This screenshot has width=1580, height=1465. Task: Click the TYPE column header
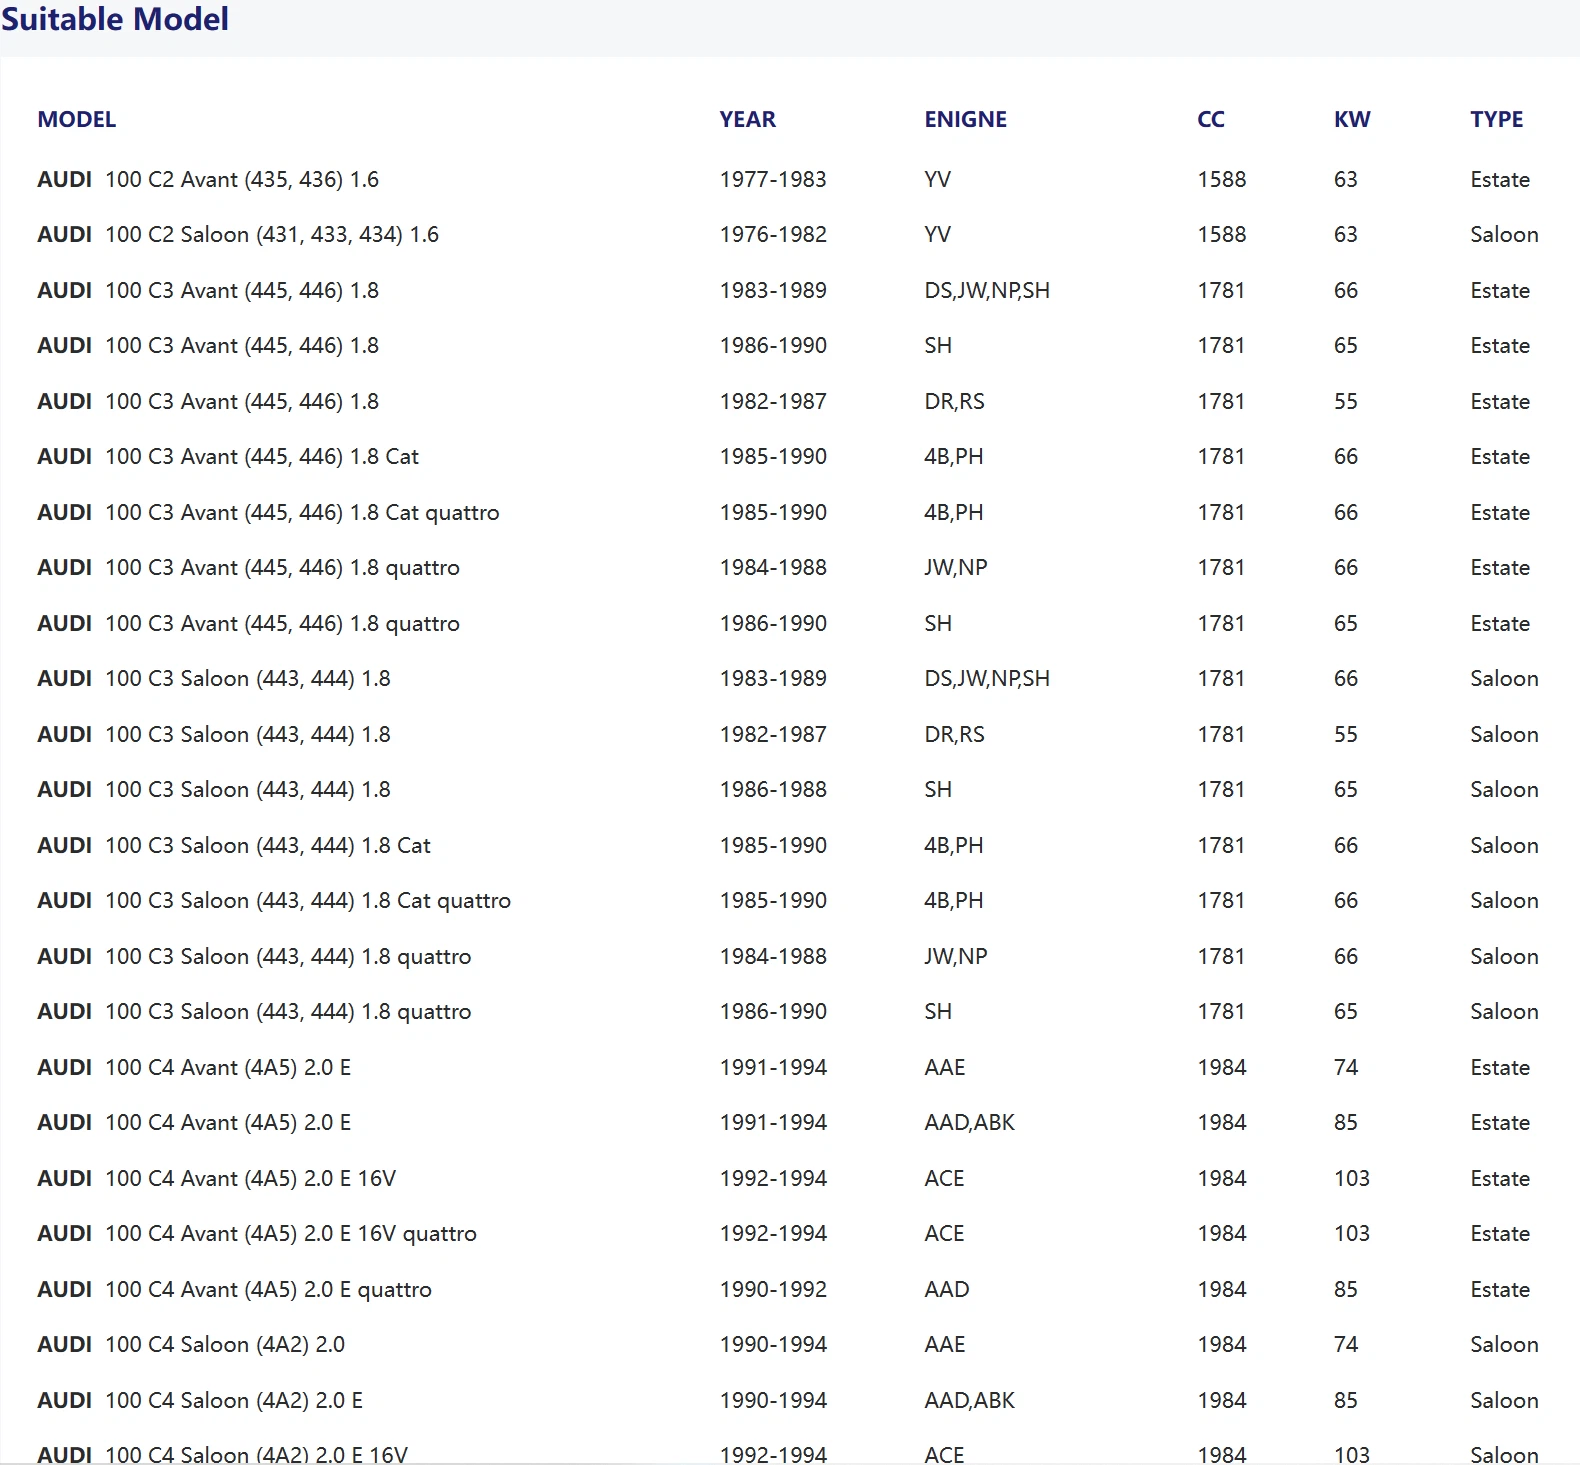click(1497, 120)
